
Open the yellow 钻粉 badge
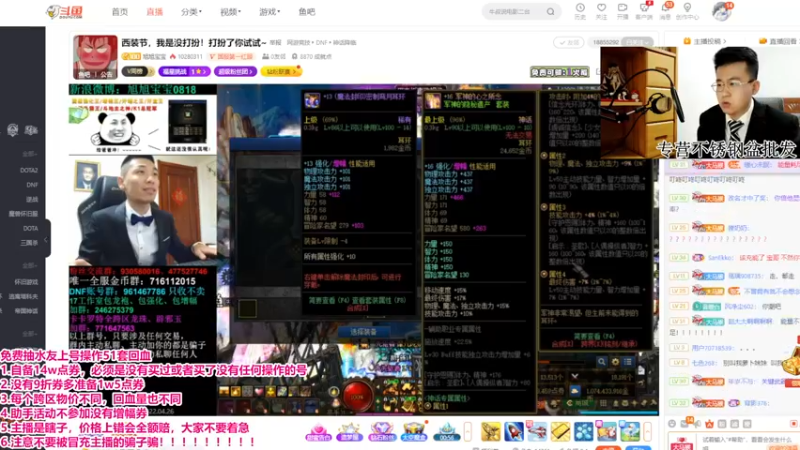pyautogui.click(x=281, y=72)
